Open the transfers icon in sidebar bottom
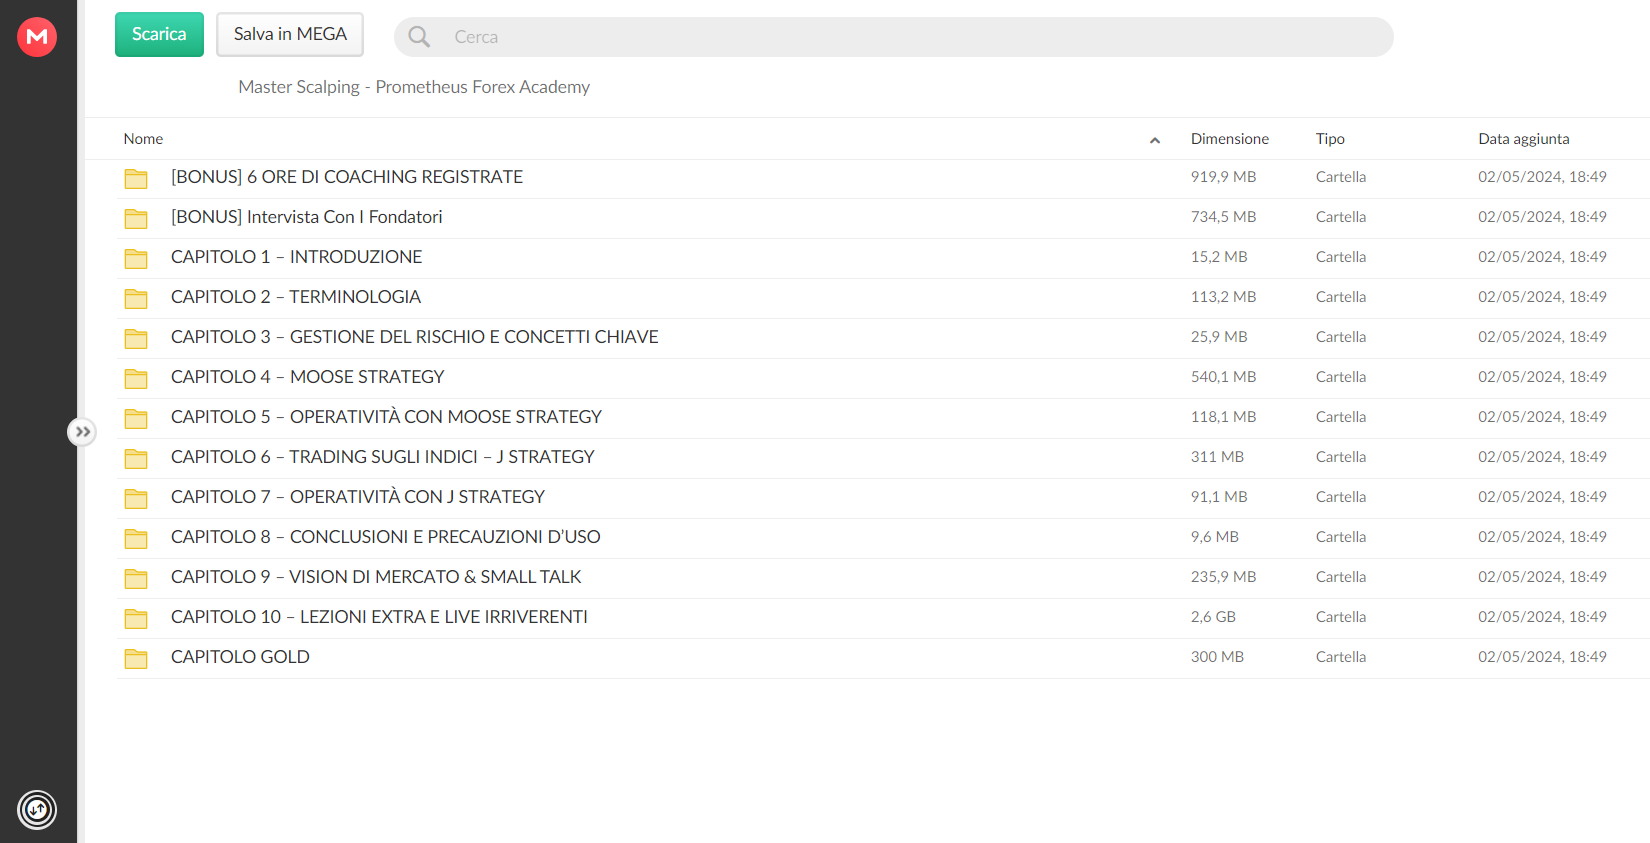The image size is (1650, 843). (x=37, y=810)
